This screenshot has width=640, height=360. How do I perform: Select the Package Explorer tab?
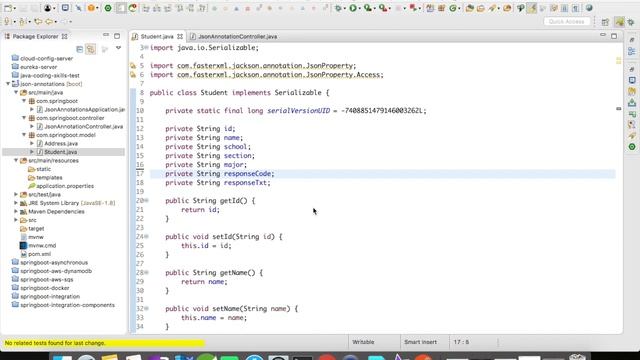(36, 36)
